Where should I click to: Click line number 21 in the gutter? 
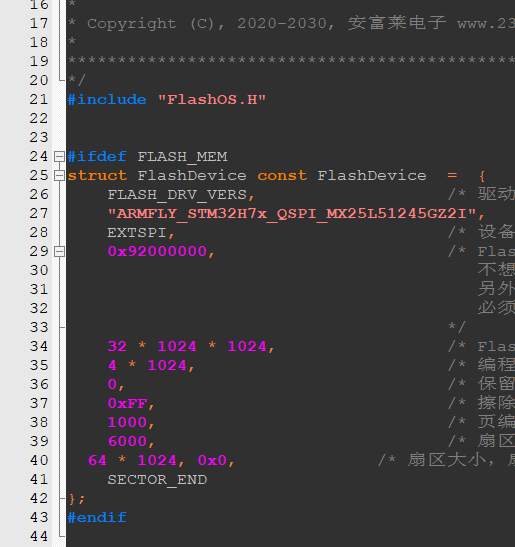[x=39, y=99]
